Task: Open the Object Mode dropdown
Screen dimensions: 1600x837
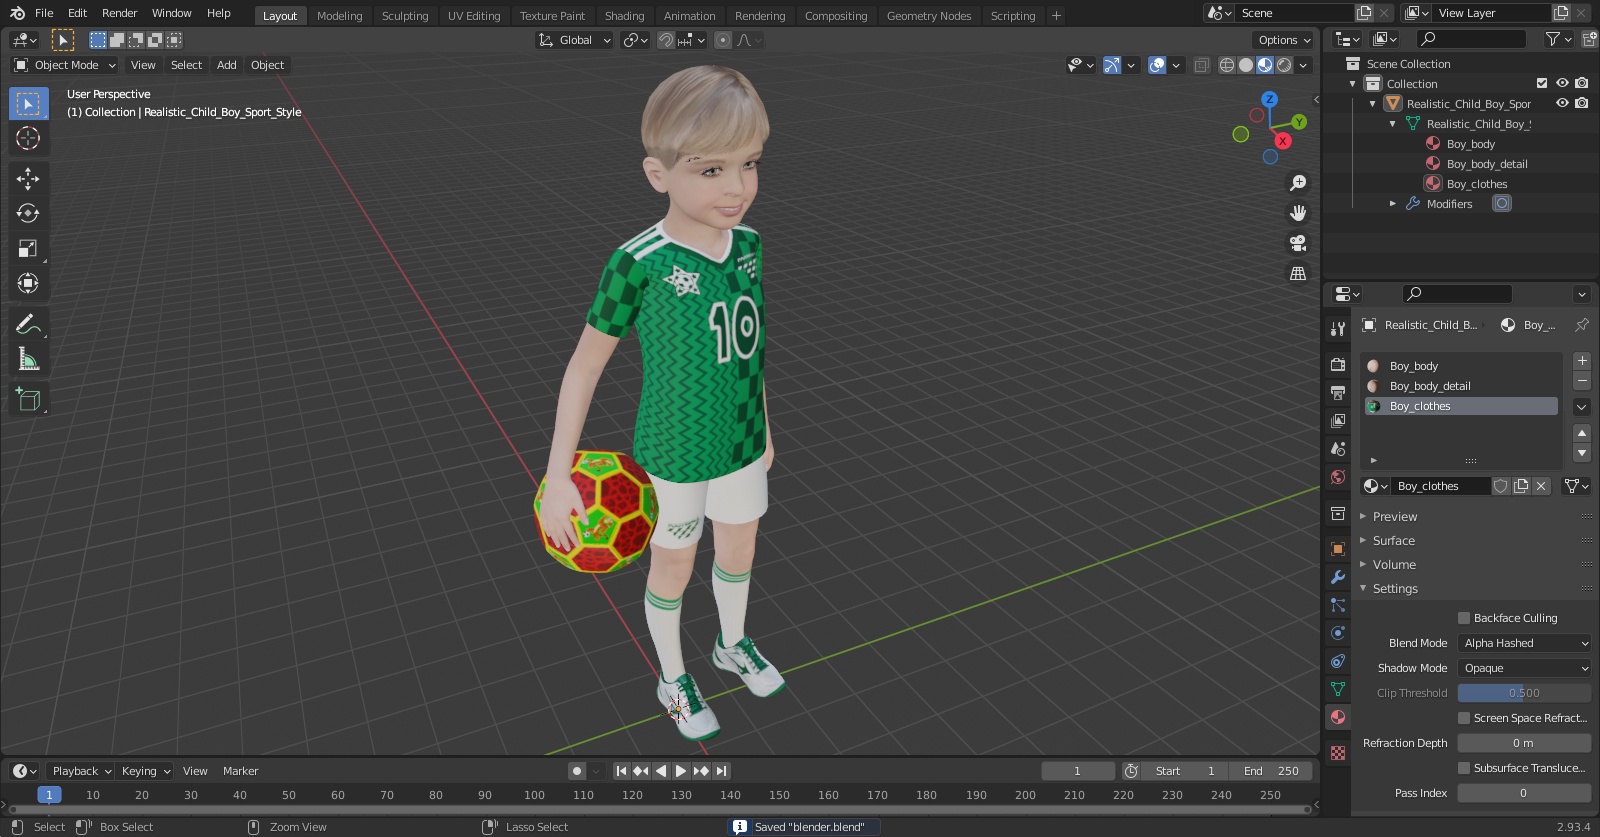Action: (65, 65)
